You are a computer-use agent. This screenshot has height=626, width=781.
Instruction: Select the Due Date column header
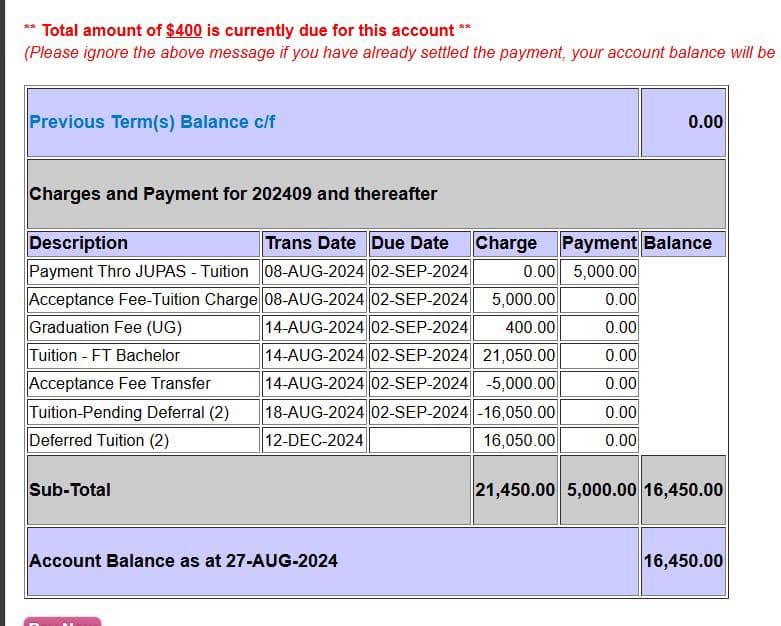[409, 243]
